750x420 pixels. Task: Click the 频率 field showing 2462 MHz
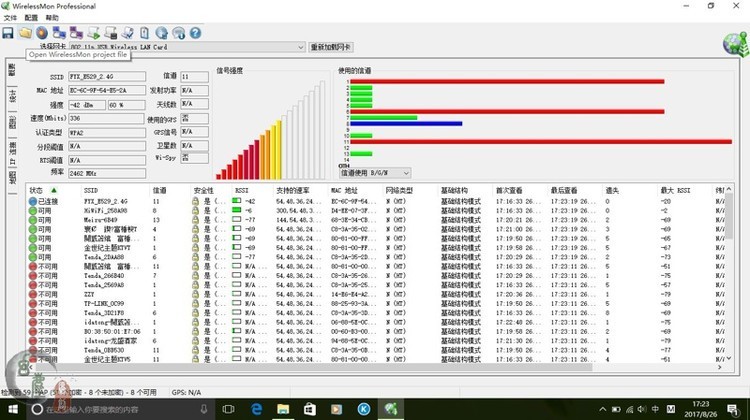click(107, 173)
